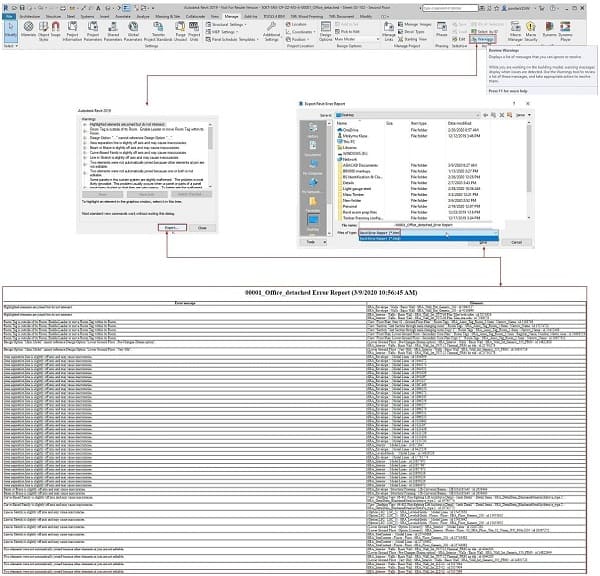Expand the Select panel dropdown
Screen dimensions: 600x576
(x=10, y=46)
